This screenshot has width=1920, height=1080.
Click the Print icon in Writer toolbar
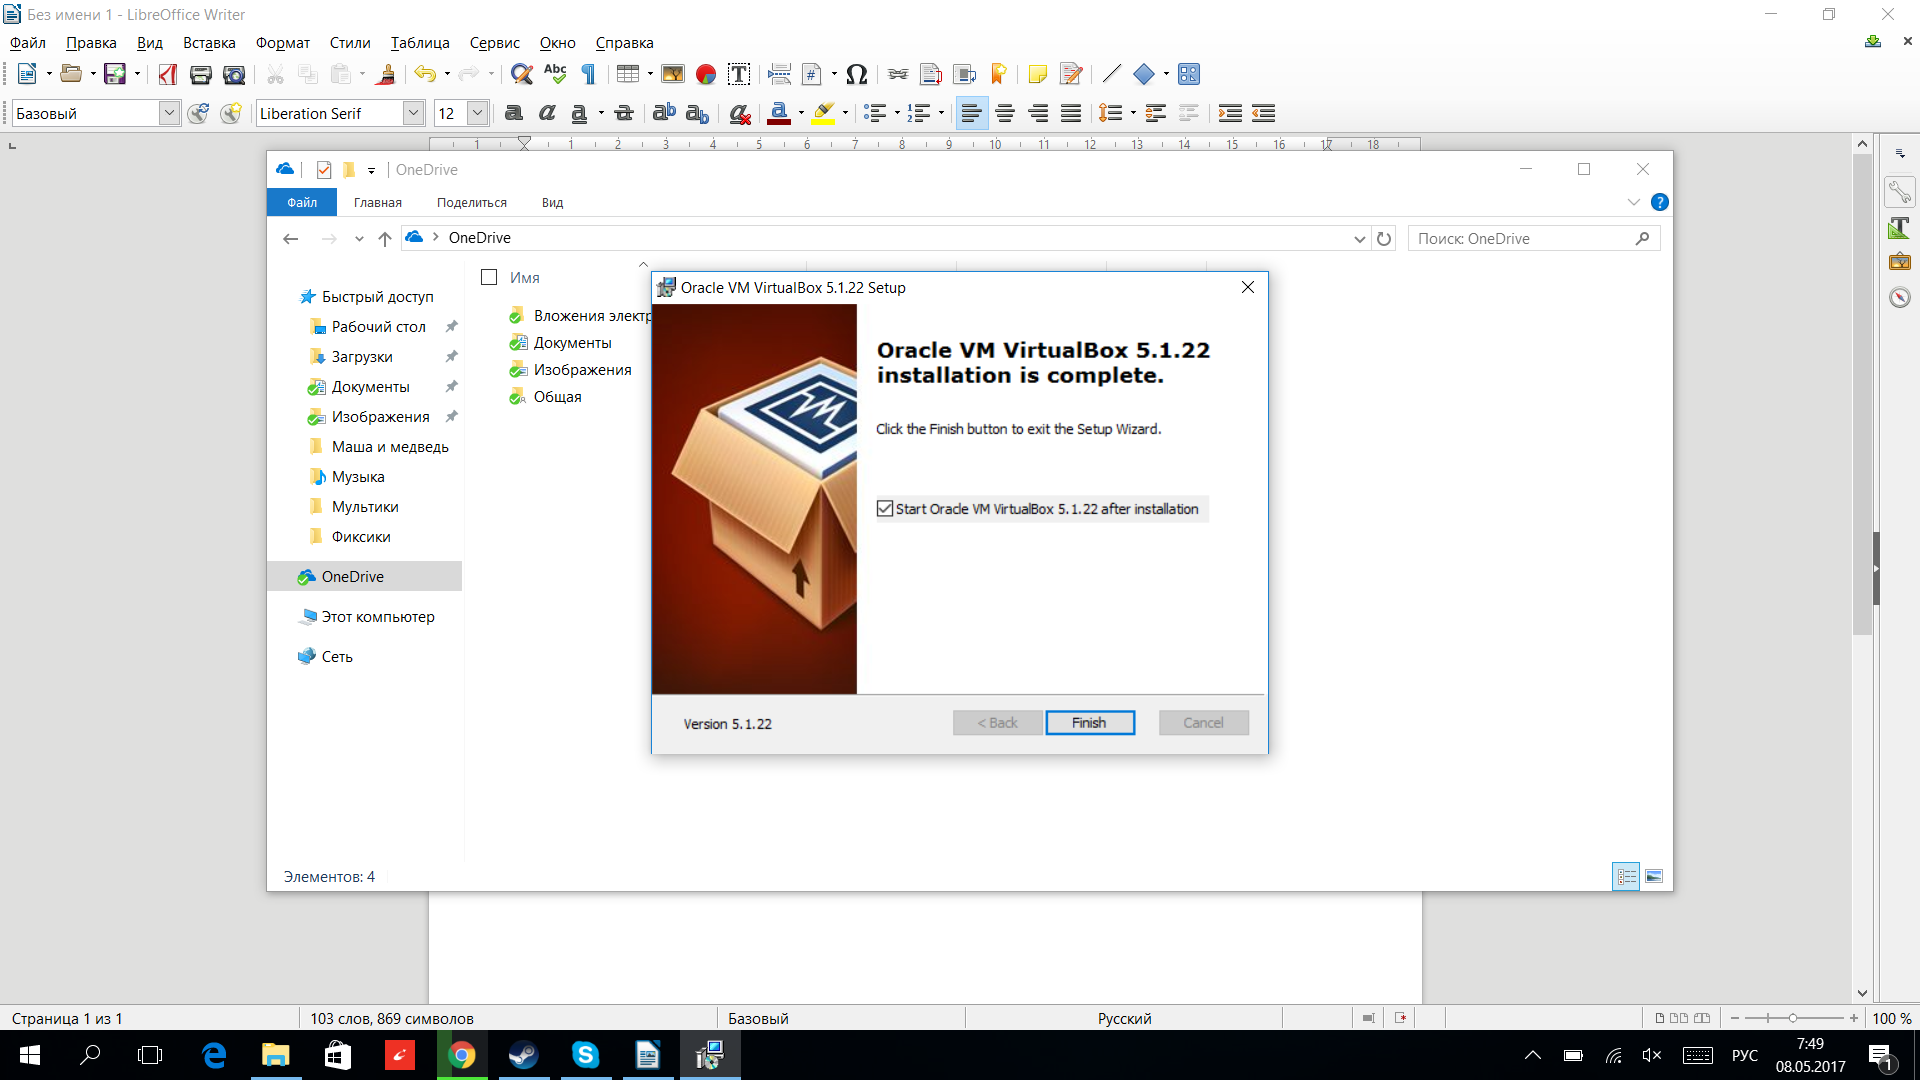(200, 74)
